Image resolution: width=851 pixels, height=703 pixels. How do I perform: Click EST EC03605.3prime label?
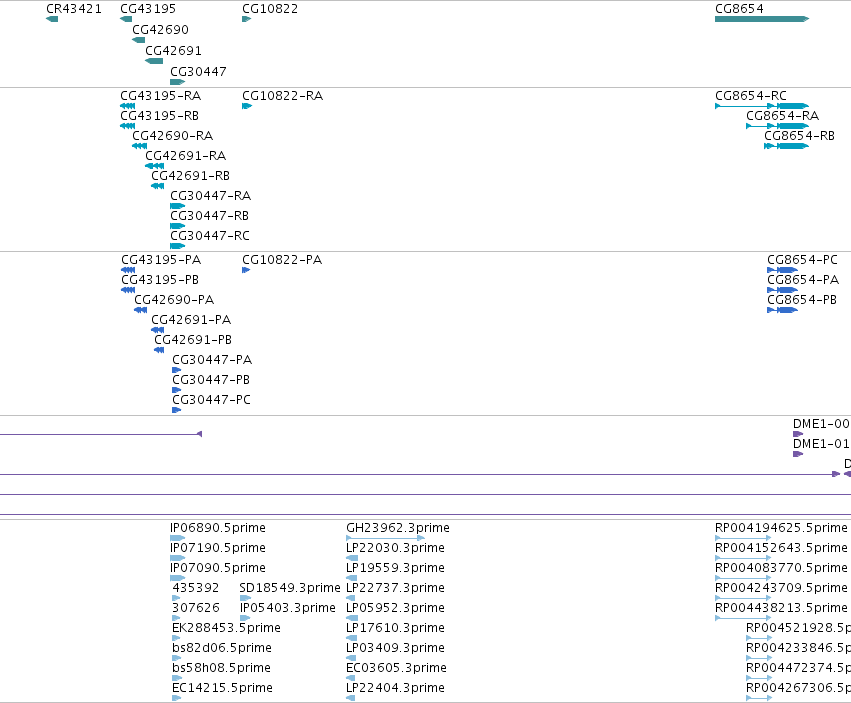pos(397,669)
